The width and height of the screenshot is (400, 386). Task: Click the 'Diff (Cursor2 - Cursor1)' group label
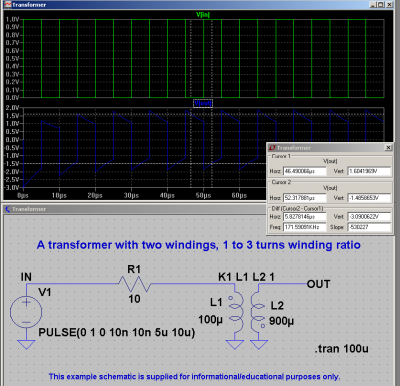coord(297,208)
